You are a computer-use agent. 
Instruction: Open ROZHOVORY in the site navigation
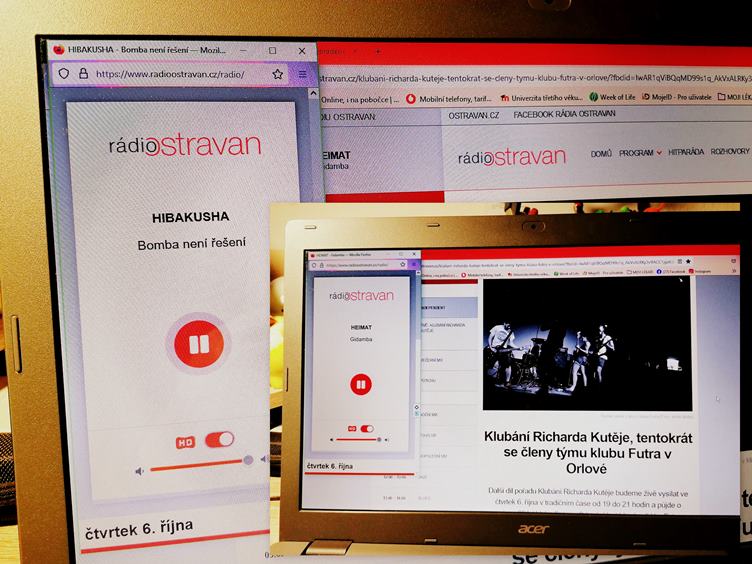coord(729,151)
